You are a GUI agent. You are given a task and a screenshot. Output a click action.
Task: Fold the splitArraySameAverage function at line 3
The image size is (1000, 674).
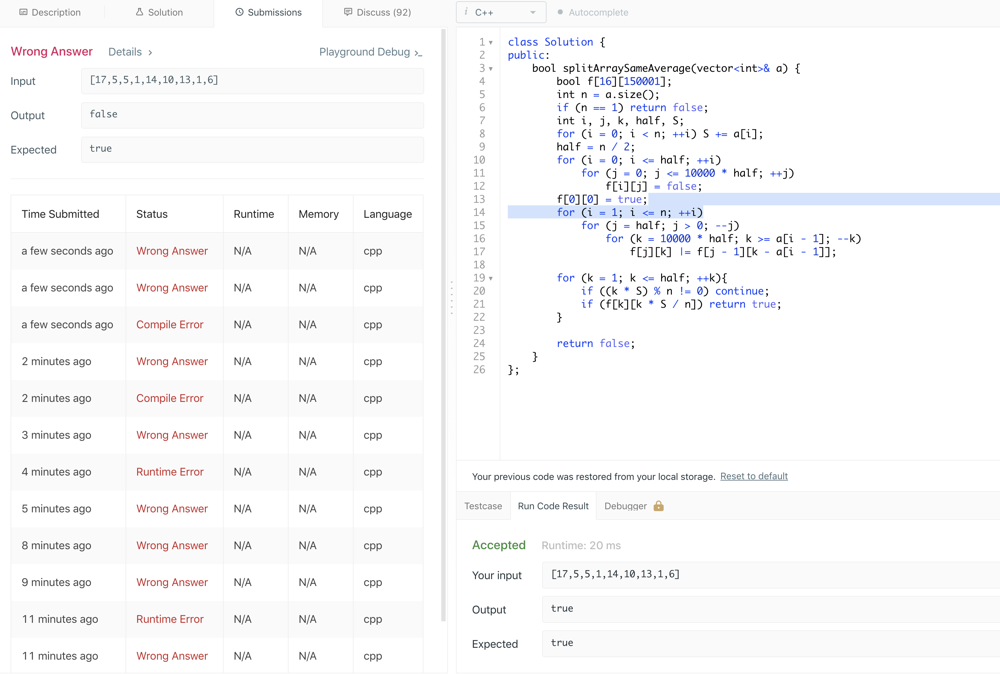tap(491, 69)
